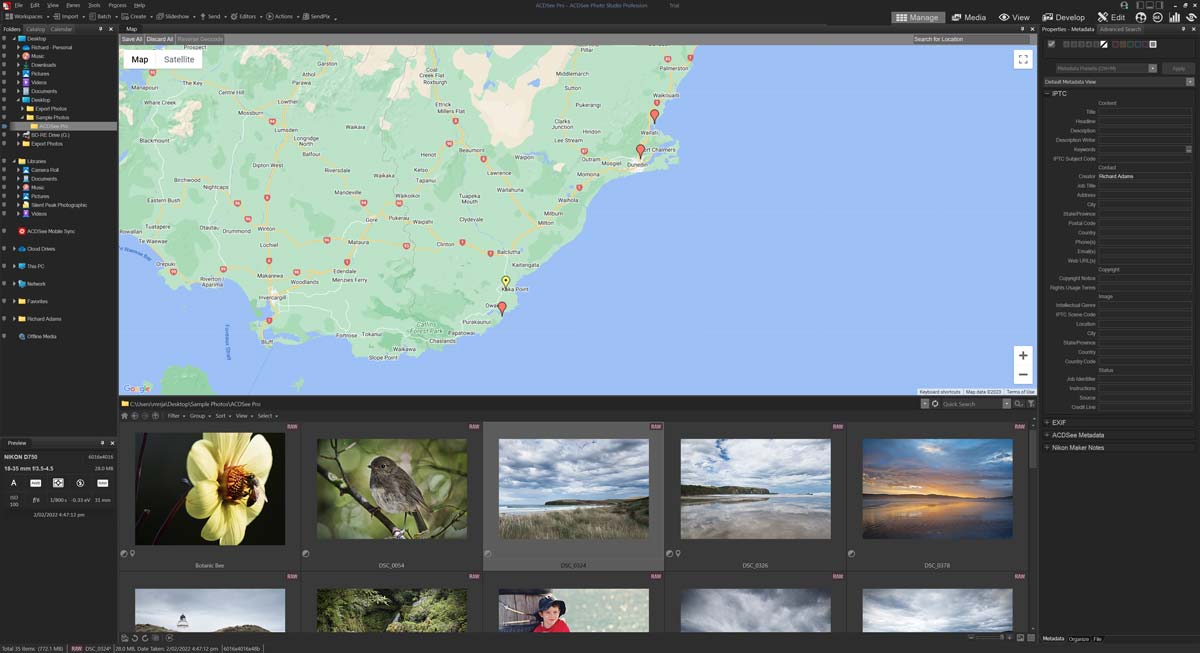Image resolution: width=1200 pixels, height=653 pixels.
Task: Switch to Develop mode
Action: [1063, 17]
